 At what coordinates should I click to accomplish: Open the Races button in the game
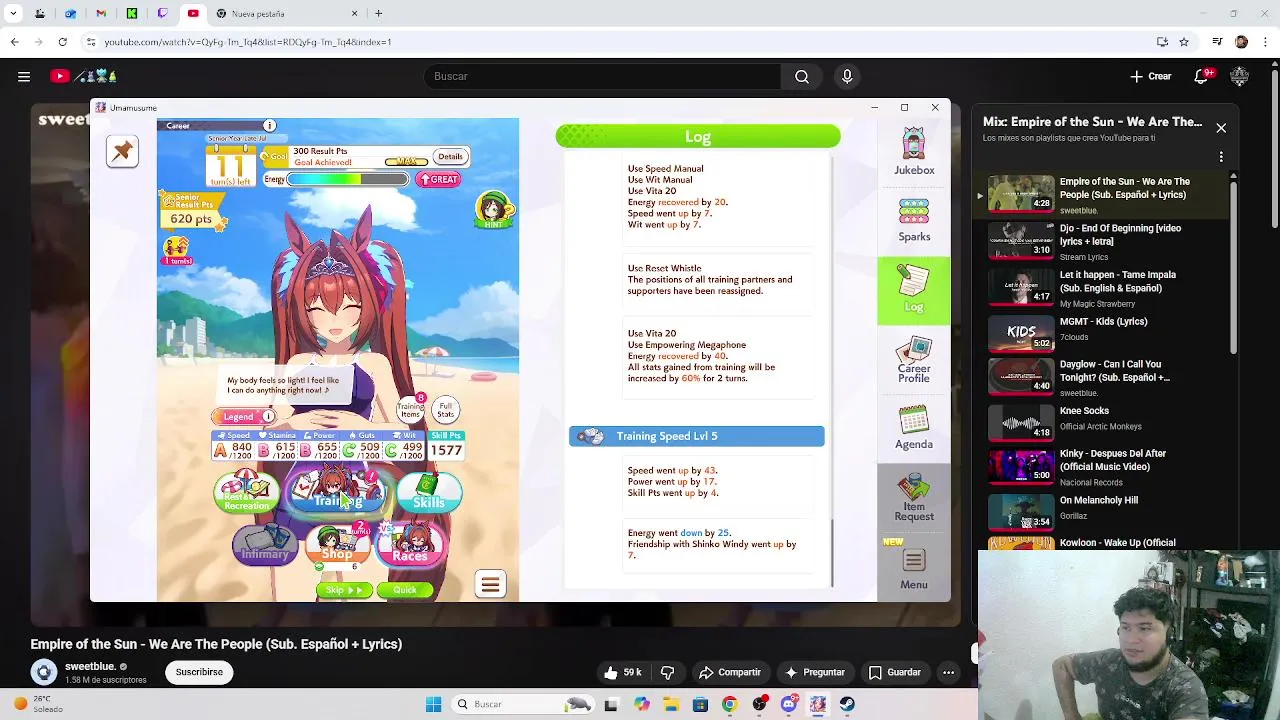tap(410, 545)
